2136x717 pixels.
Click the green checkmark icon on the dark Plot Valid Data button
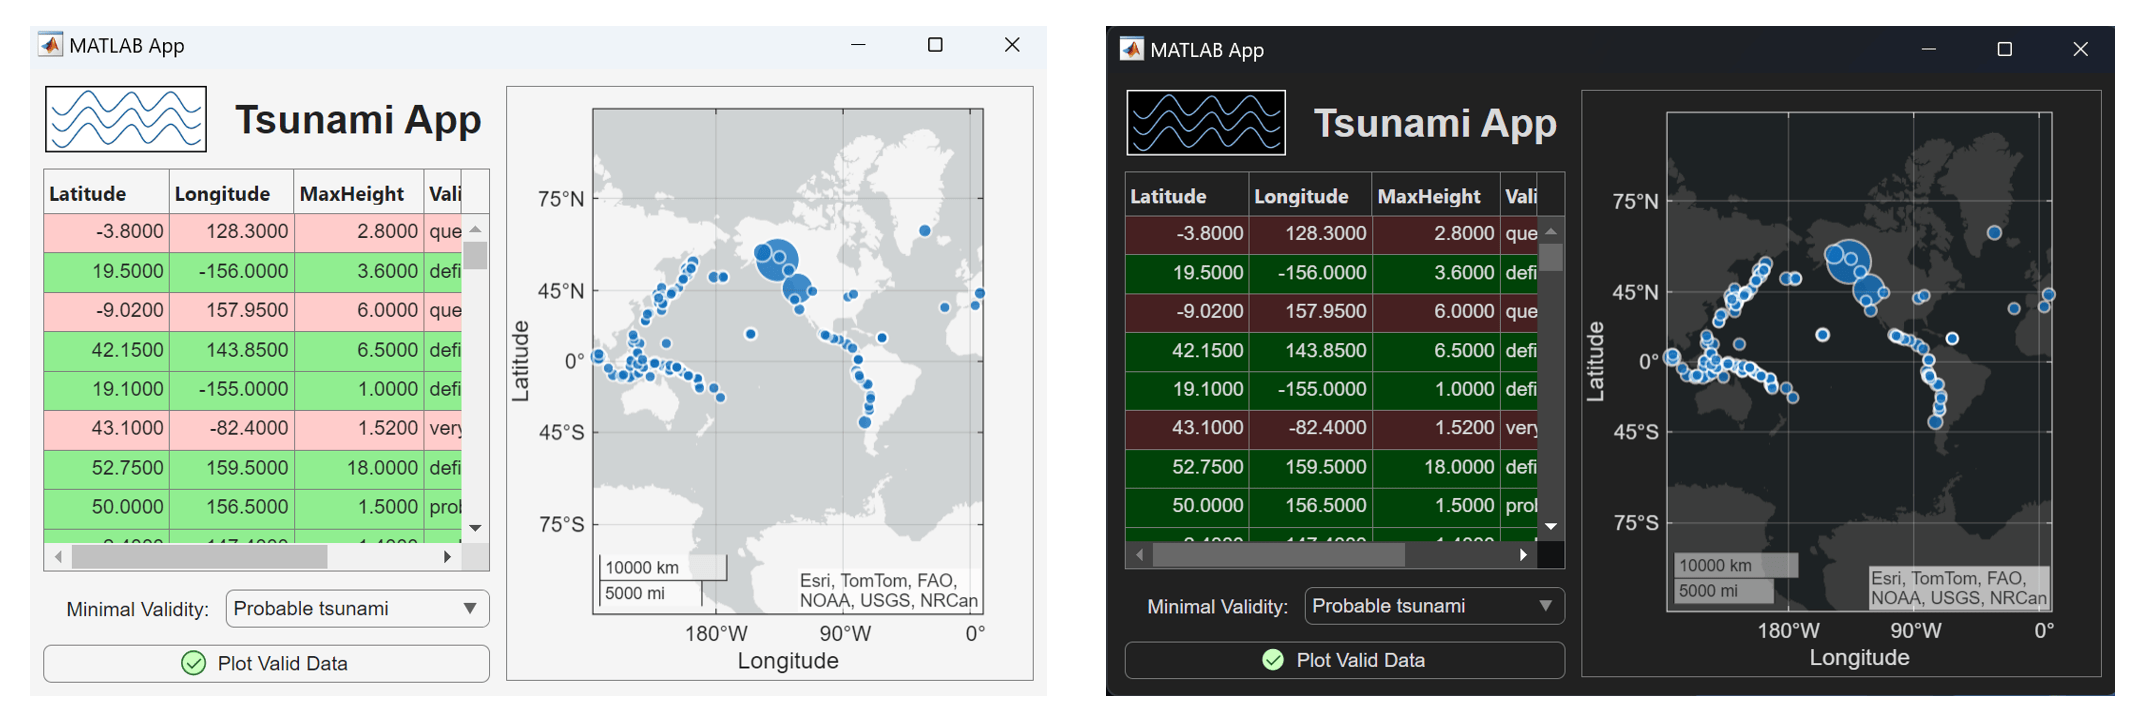pyautogui.click(x=1273, y=660)
